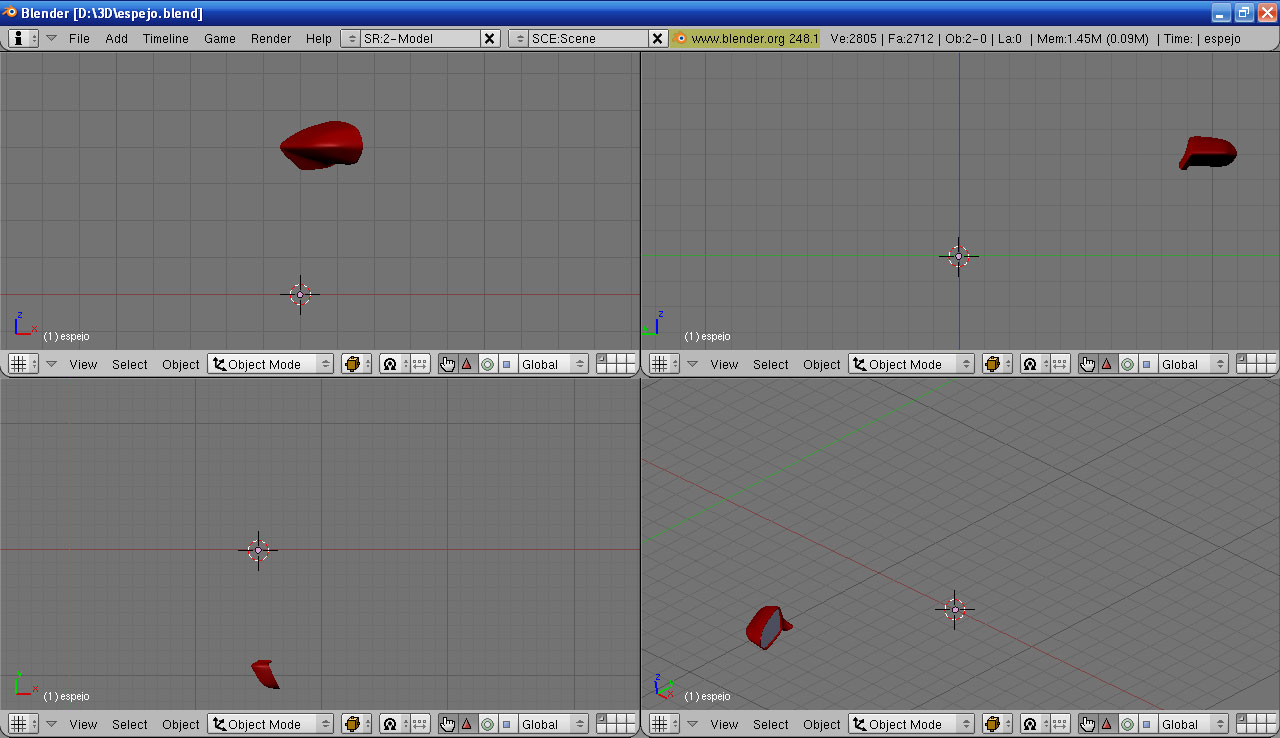This screenshot has width=1280, height=738.
Task: Select rotate manipulator circle in top-right viewport
Action: coord(1128,364)
